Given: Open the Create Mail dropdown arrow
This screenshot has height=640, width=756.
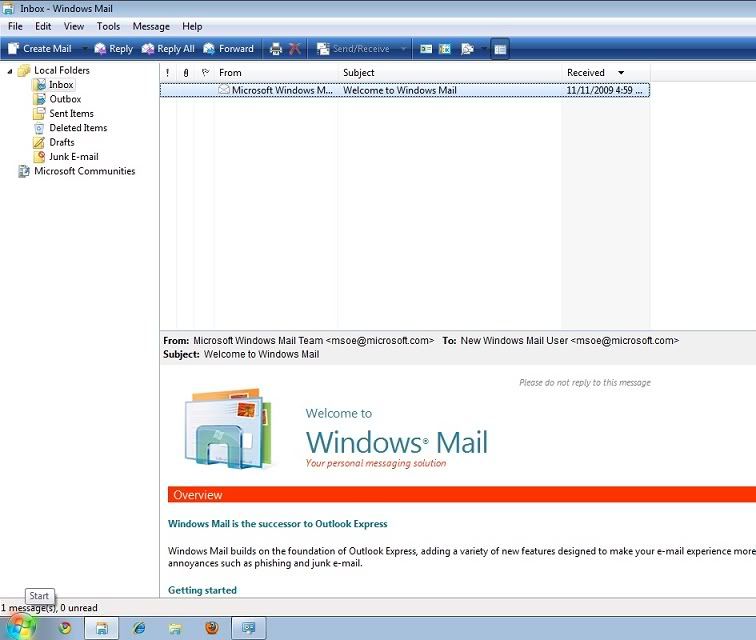Looking at the screenshot, I should point(84,49).
